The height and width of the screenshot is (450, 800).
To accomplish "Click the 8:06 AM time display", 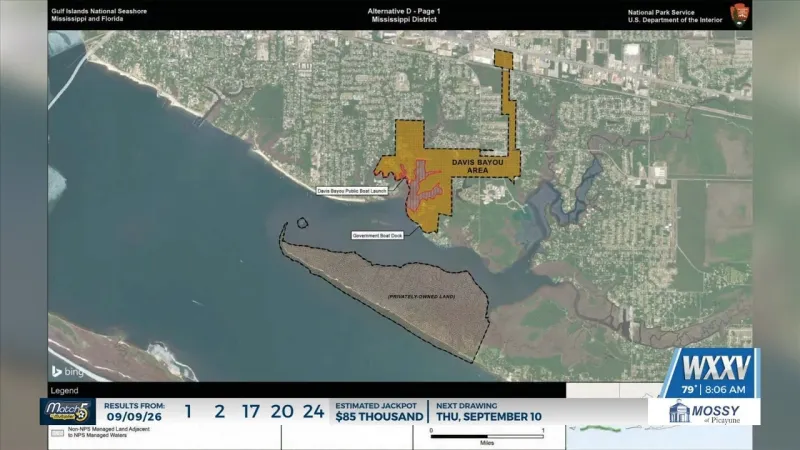I will point(725,390).
